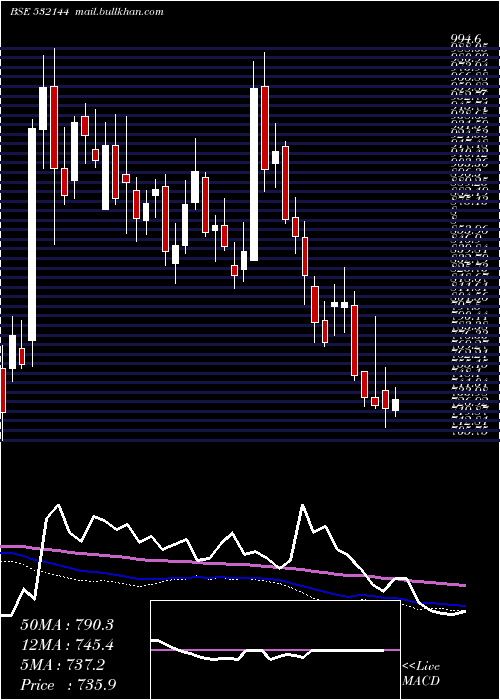The height and width of the screenshot is (700, 500).
Task: Click the 50MA : 790.3 readout
Action: click(x=67, y=625)
